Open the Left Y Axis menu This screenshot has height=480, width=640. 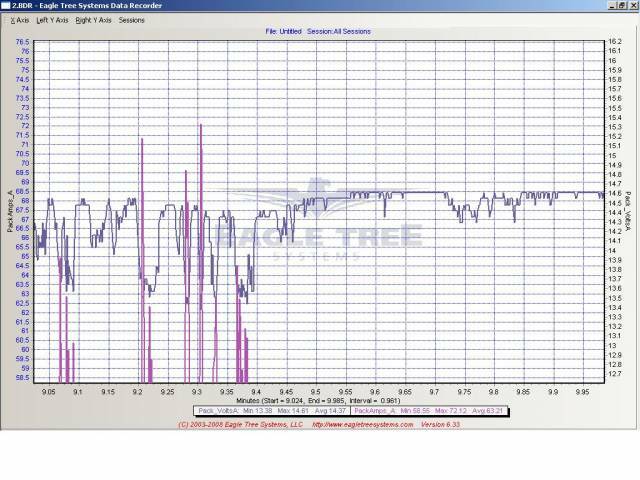point(52,20)
